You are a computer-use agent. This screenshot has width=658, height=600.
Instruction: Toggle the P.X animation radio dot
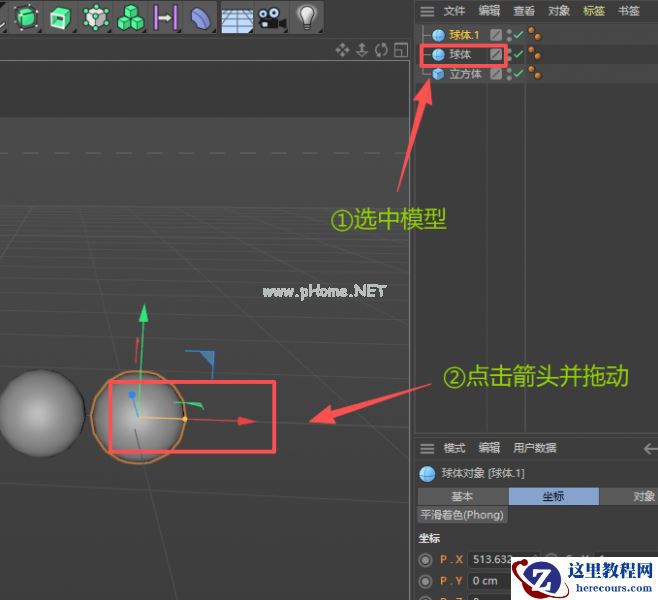pyautogui.click(x=425, y=560)
